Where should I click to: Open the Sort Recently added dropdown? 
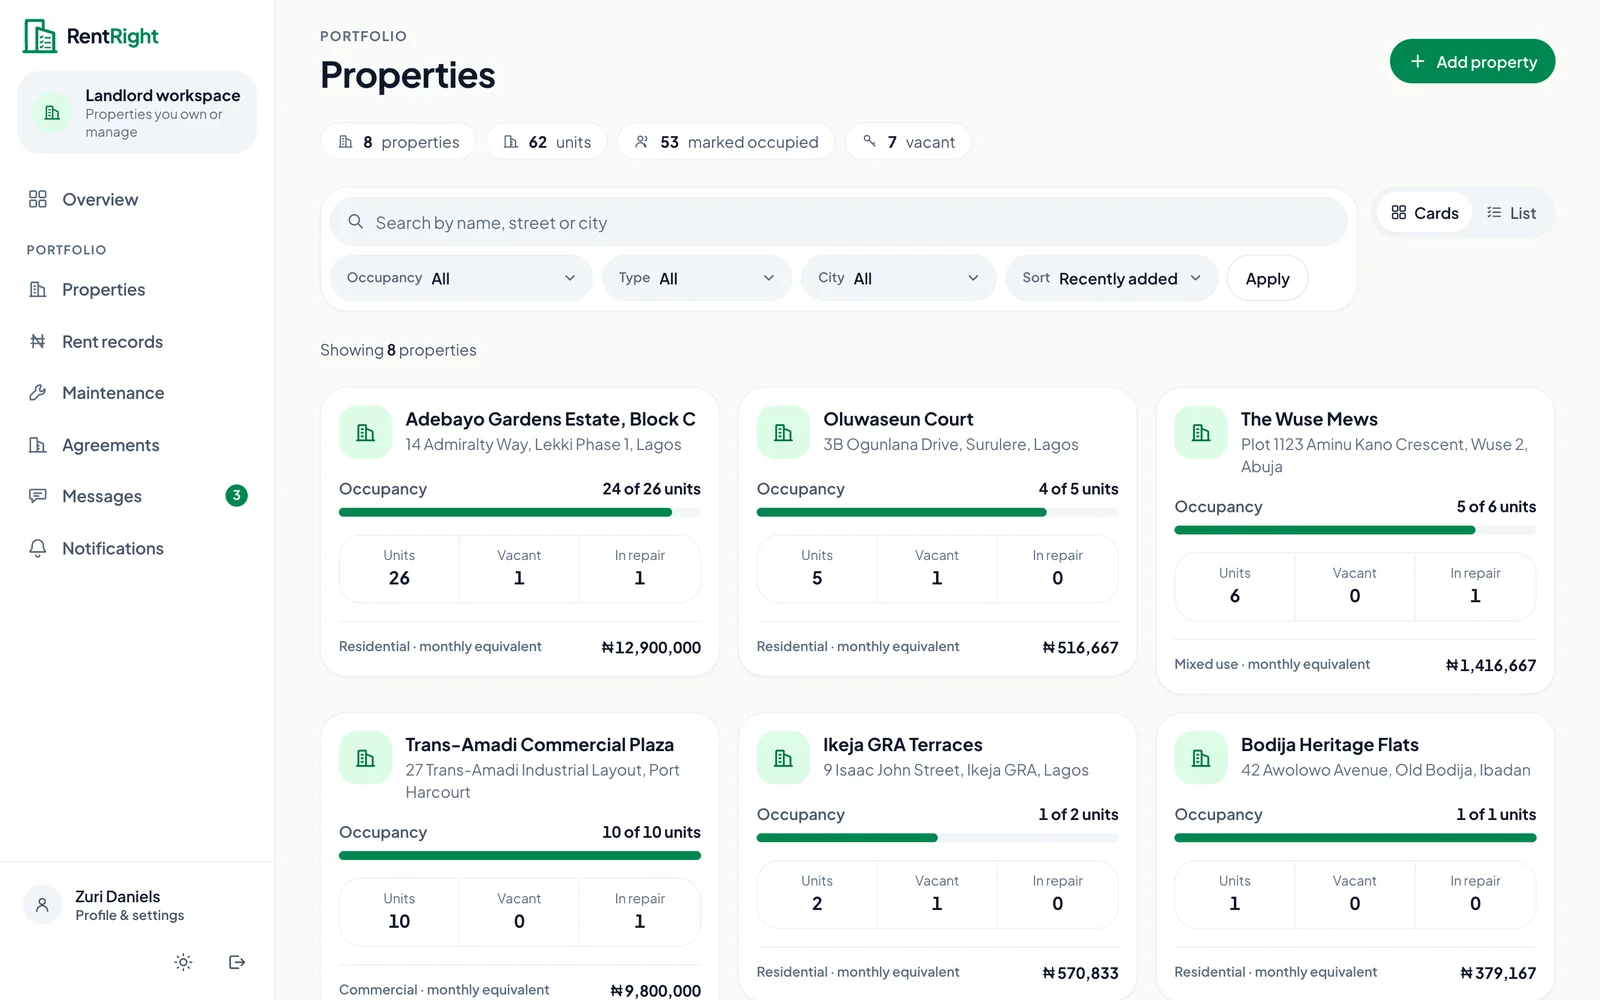1112,278
